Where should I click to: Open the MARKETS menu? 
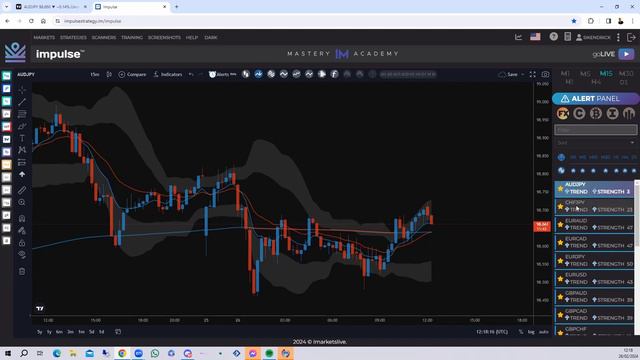(x=44, y=38)
